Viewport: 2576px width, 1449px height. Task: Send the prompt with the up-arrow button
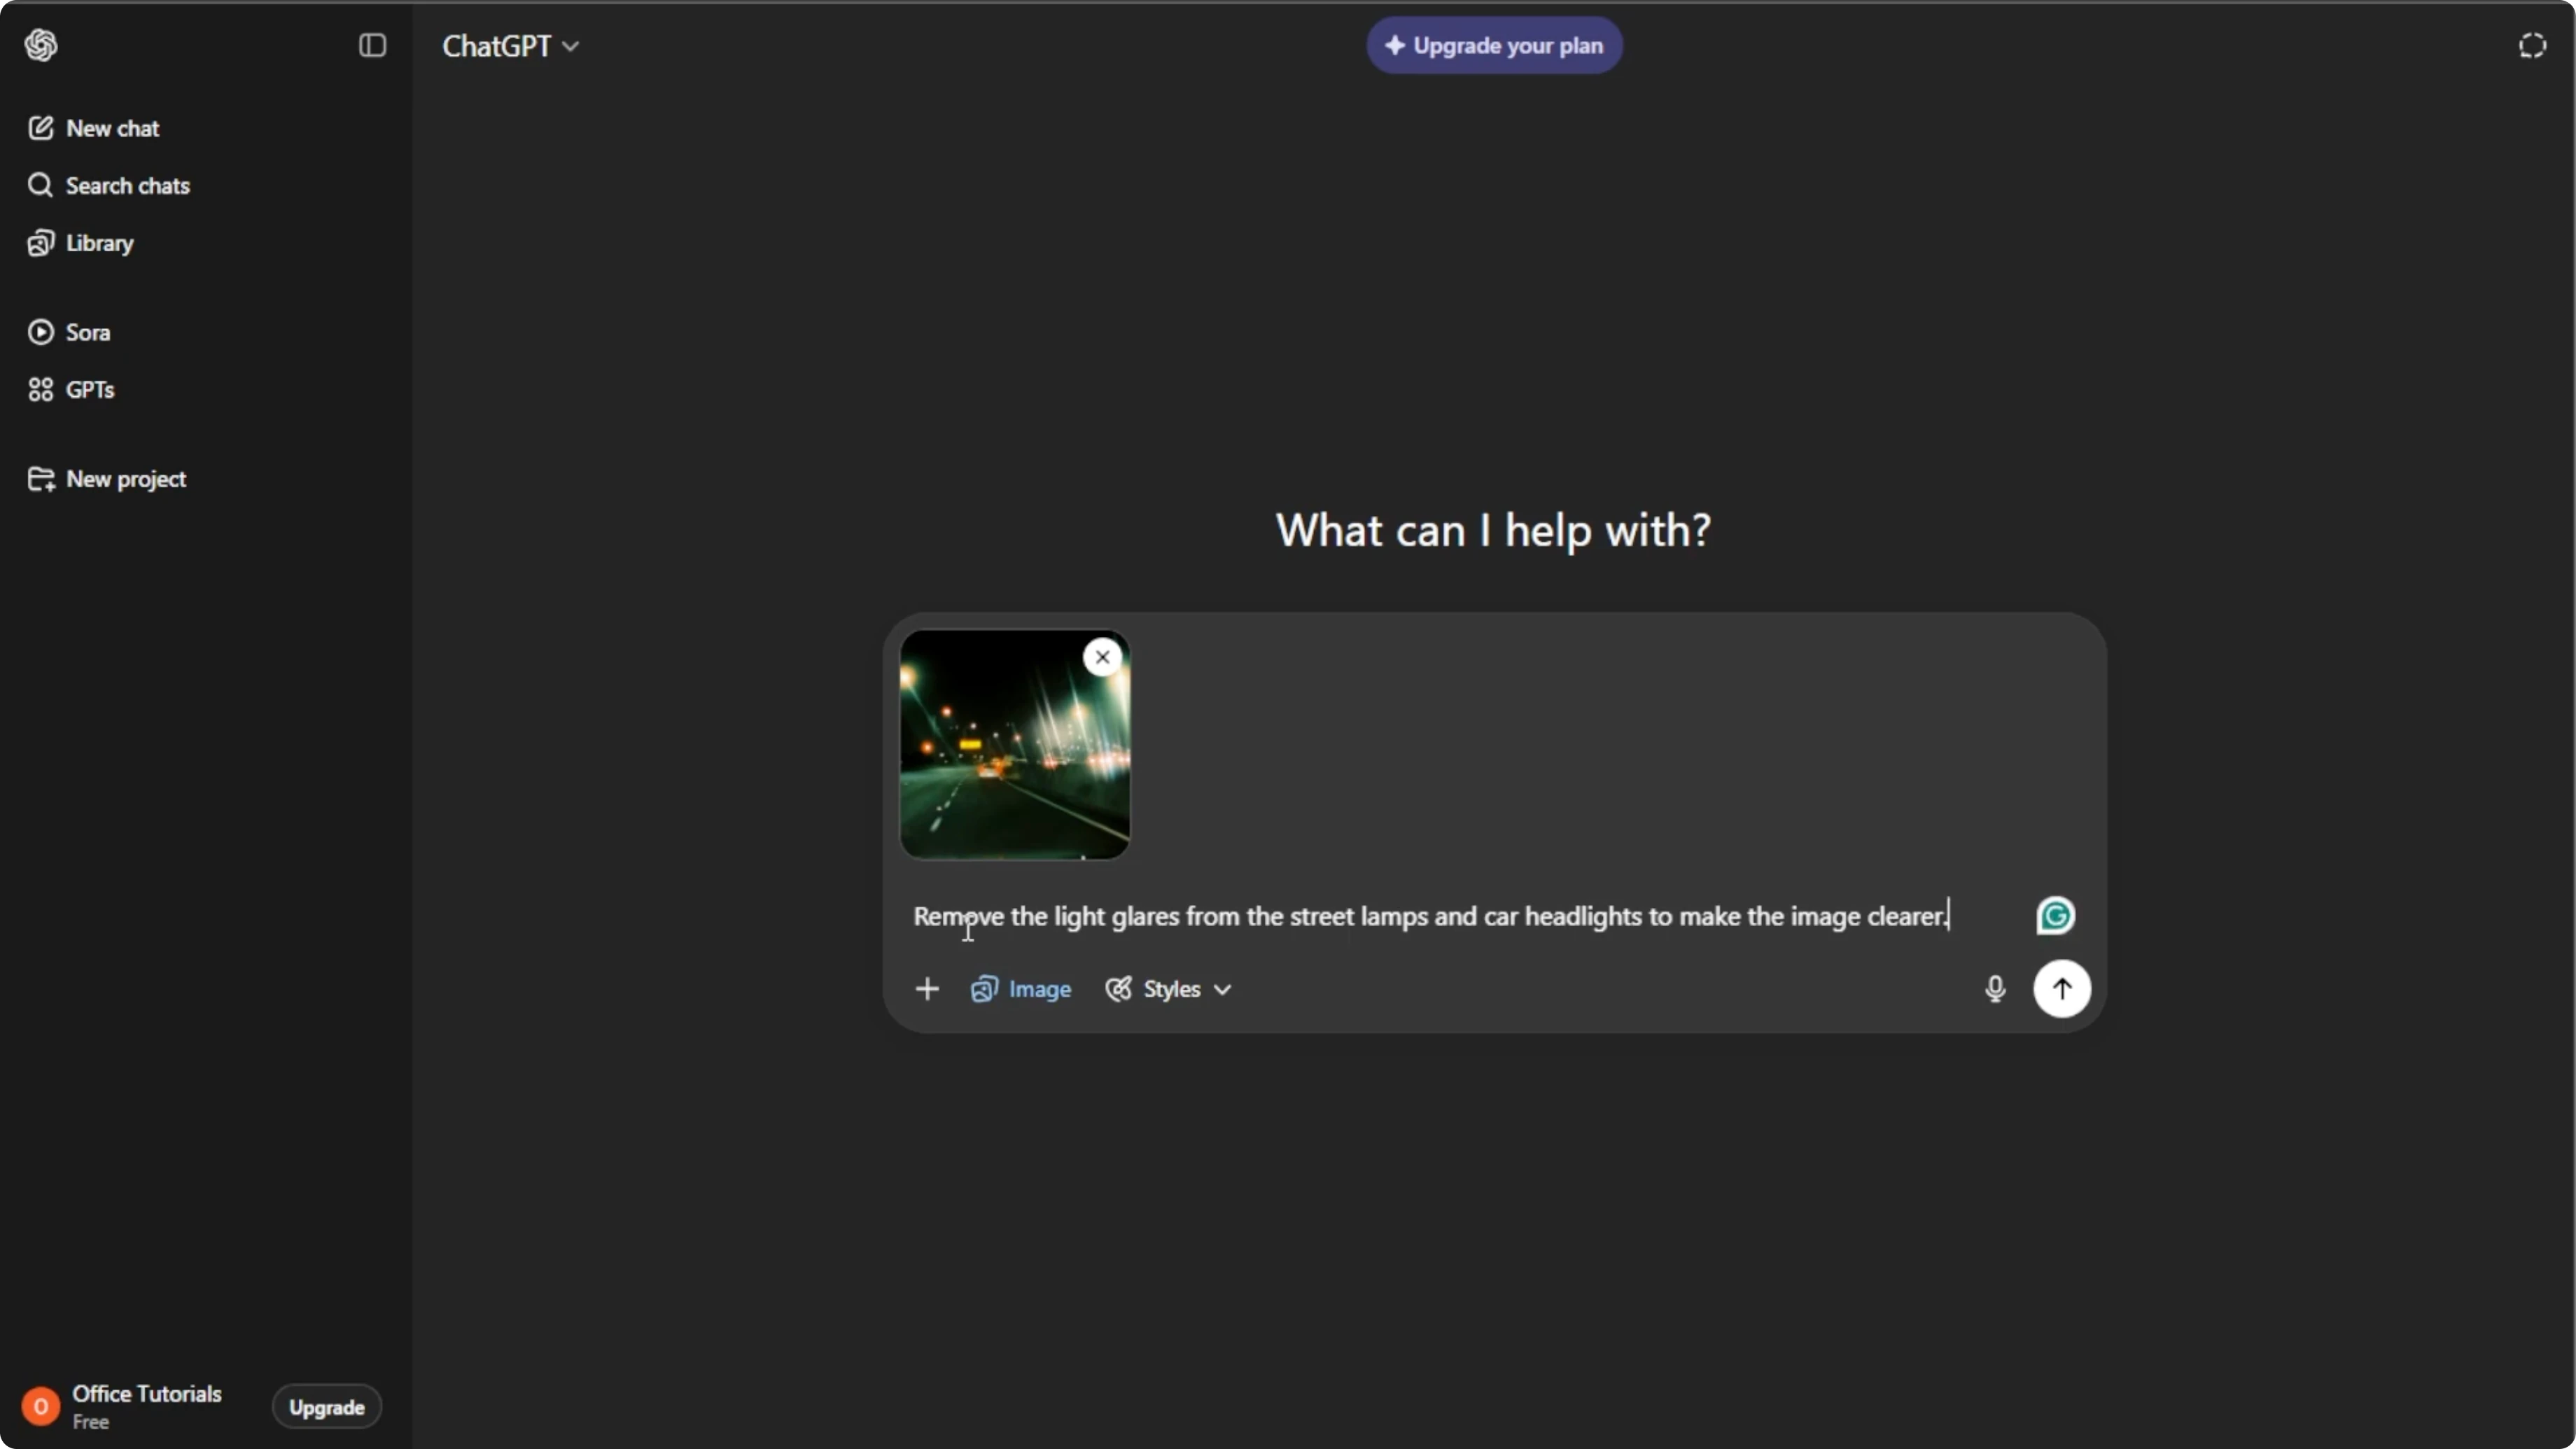[x=2061, y=989]
